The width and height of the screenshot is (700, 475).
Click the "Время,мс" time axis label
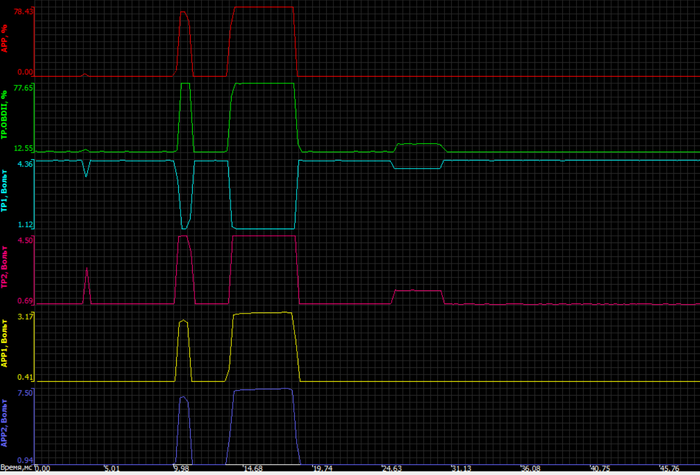pyautogui.click(x=16, y=468)
